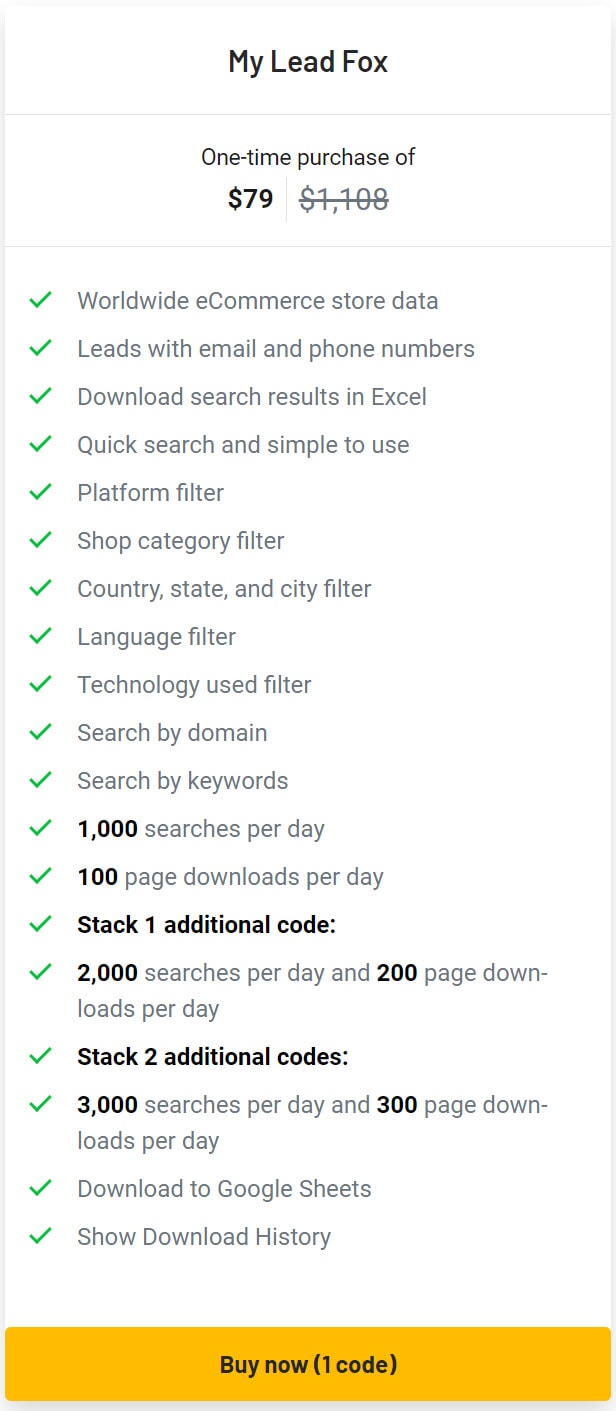Click the Stack 2 additional codes heading

[x=213, y=1057]
